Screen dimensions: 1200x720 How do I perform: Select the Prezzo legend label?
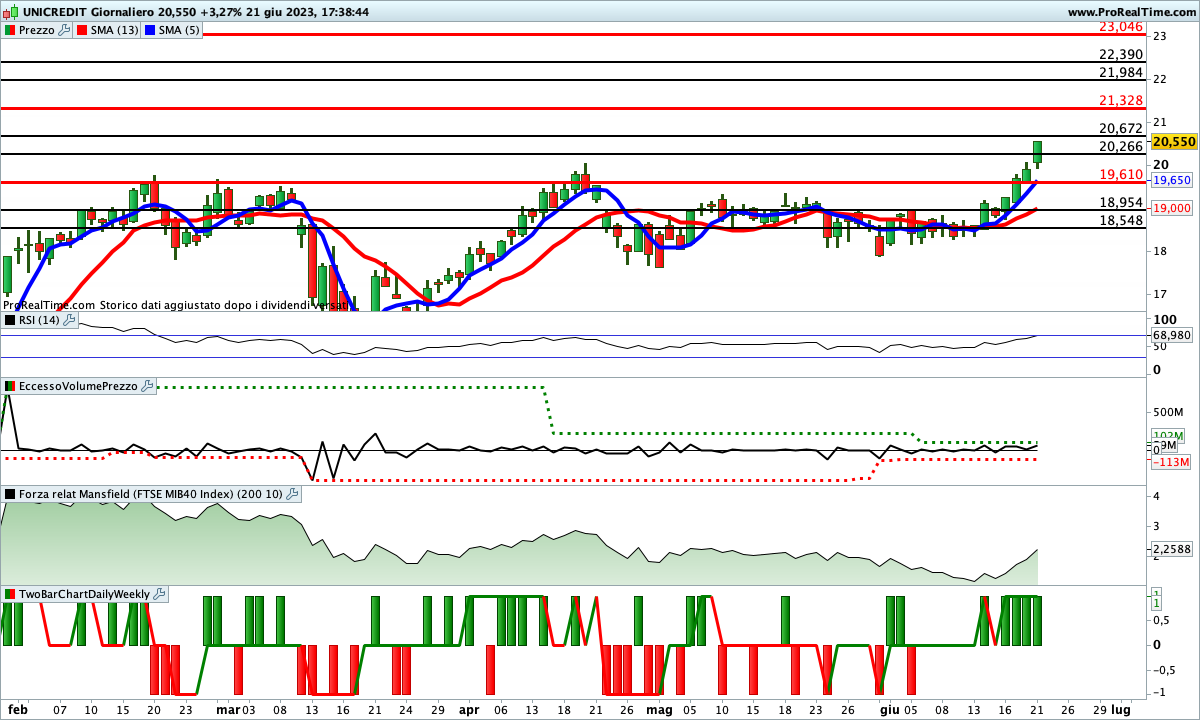click(38, 30)
